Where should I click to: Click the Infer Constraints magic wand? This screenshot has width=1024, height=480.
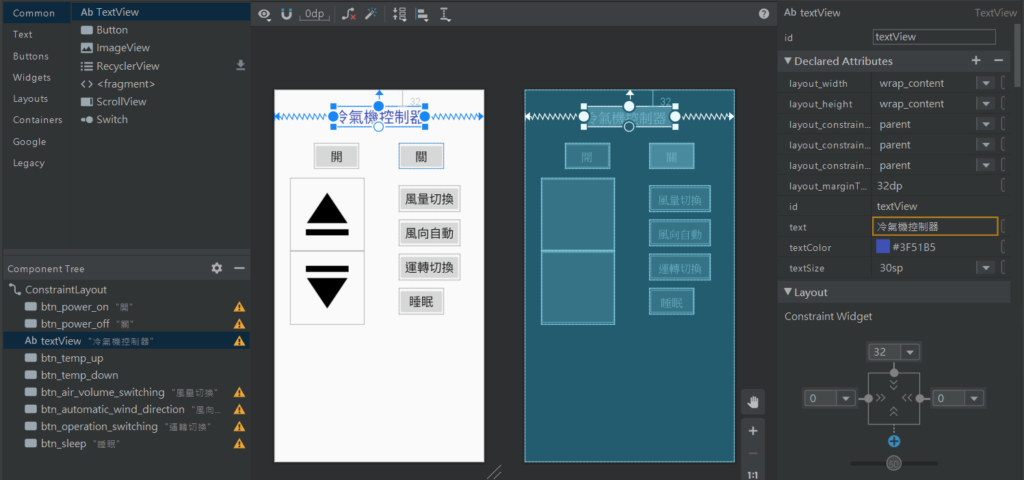point(370,14)
